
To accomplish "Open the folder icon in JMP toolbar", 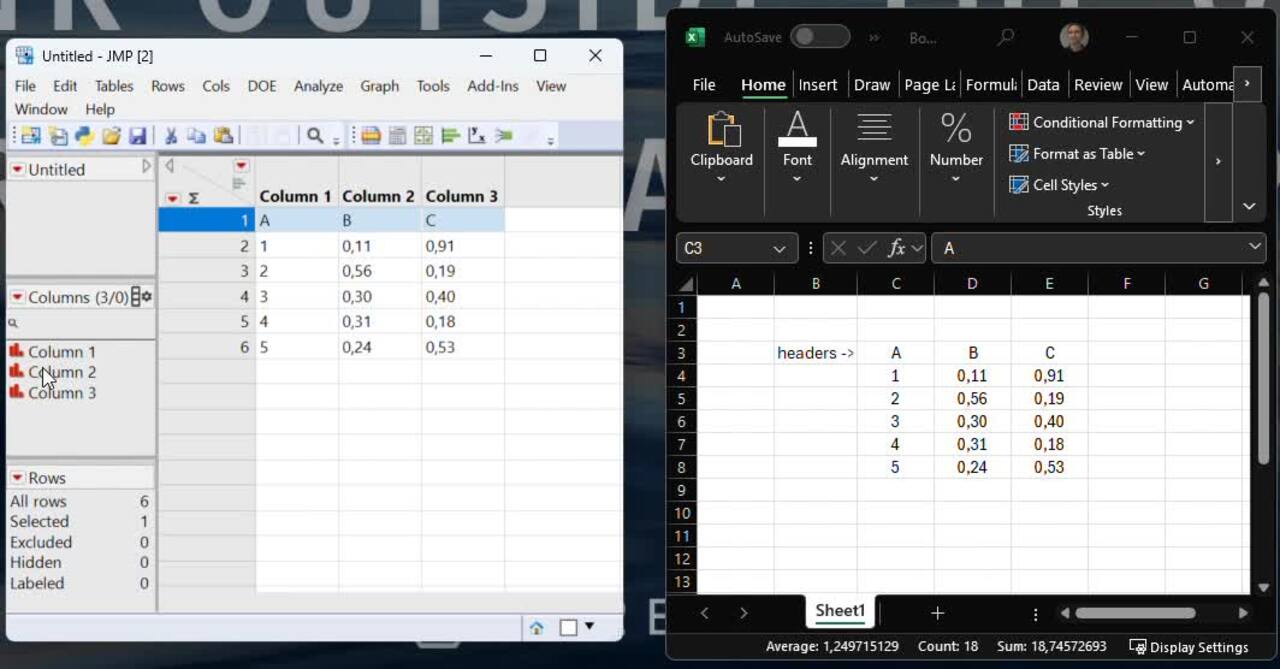I will pyautogui.click(x=112, y=136).
